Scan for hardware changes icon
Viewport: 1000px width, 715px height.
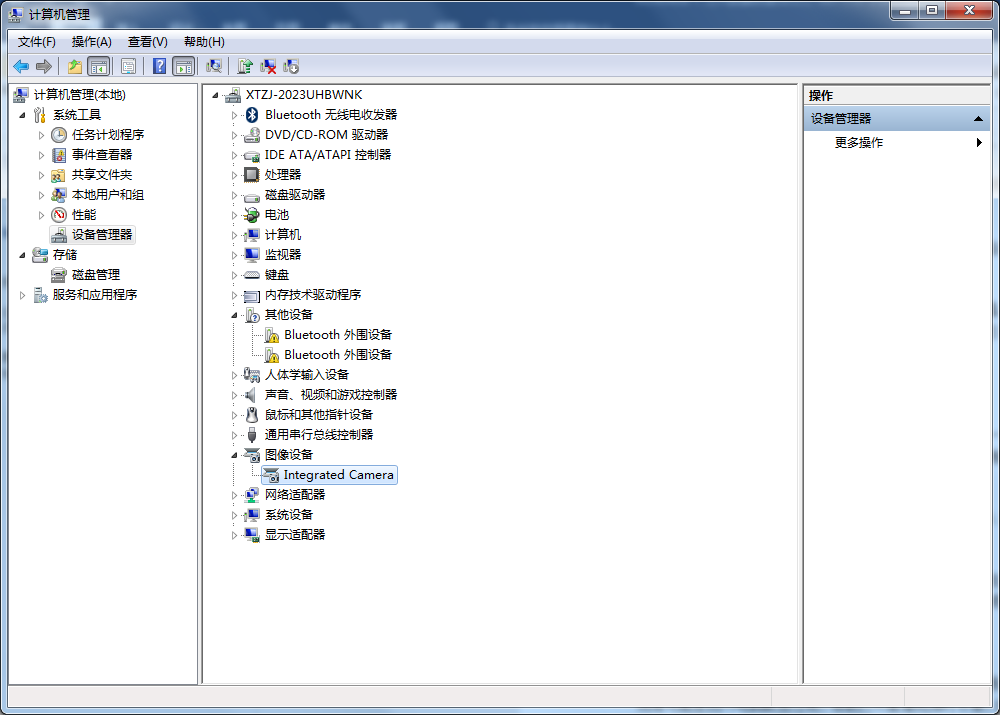click(214, 66)
